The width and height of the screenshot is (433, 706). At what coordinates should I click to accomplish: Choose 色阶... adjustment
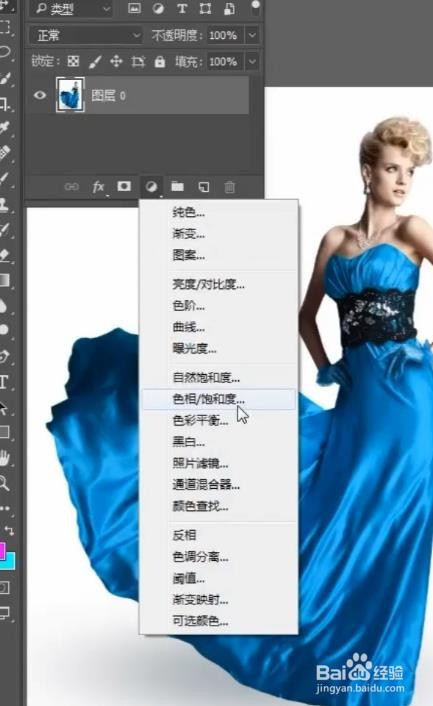[218, 306]
